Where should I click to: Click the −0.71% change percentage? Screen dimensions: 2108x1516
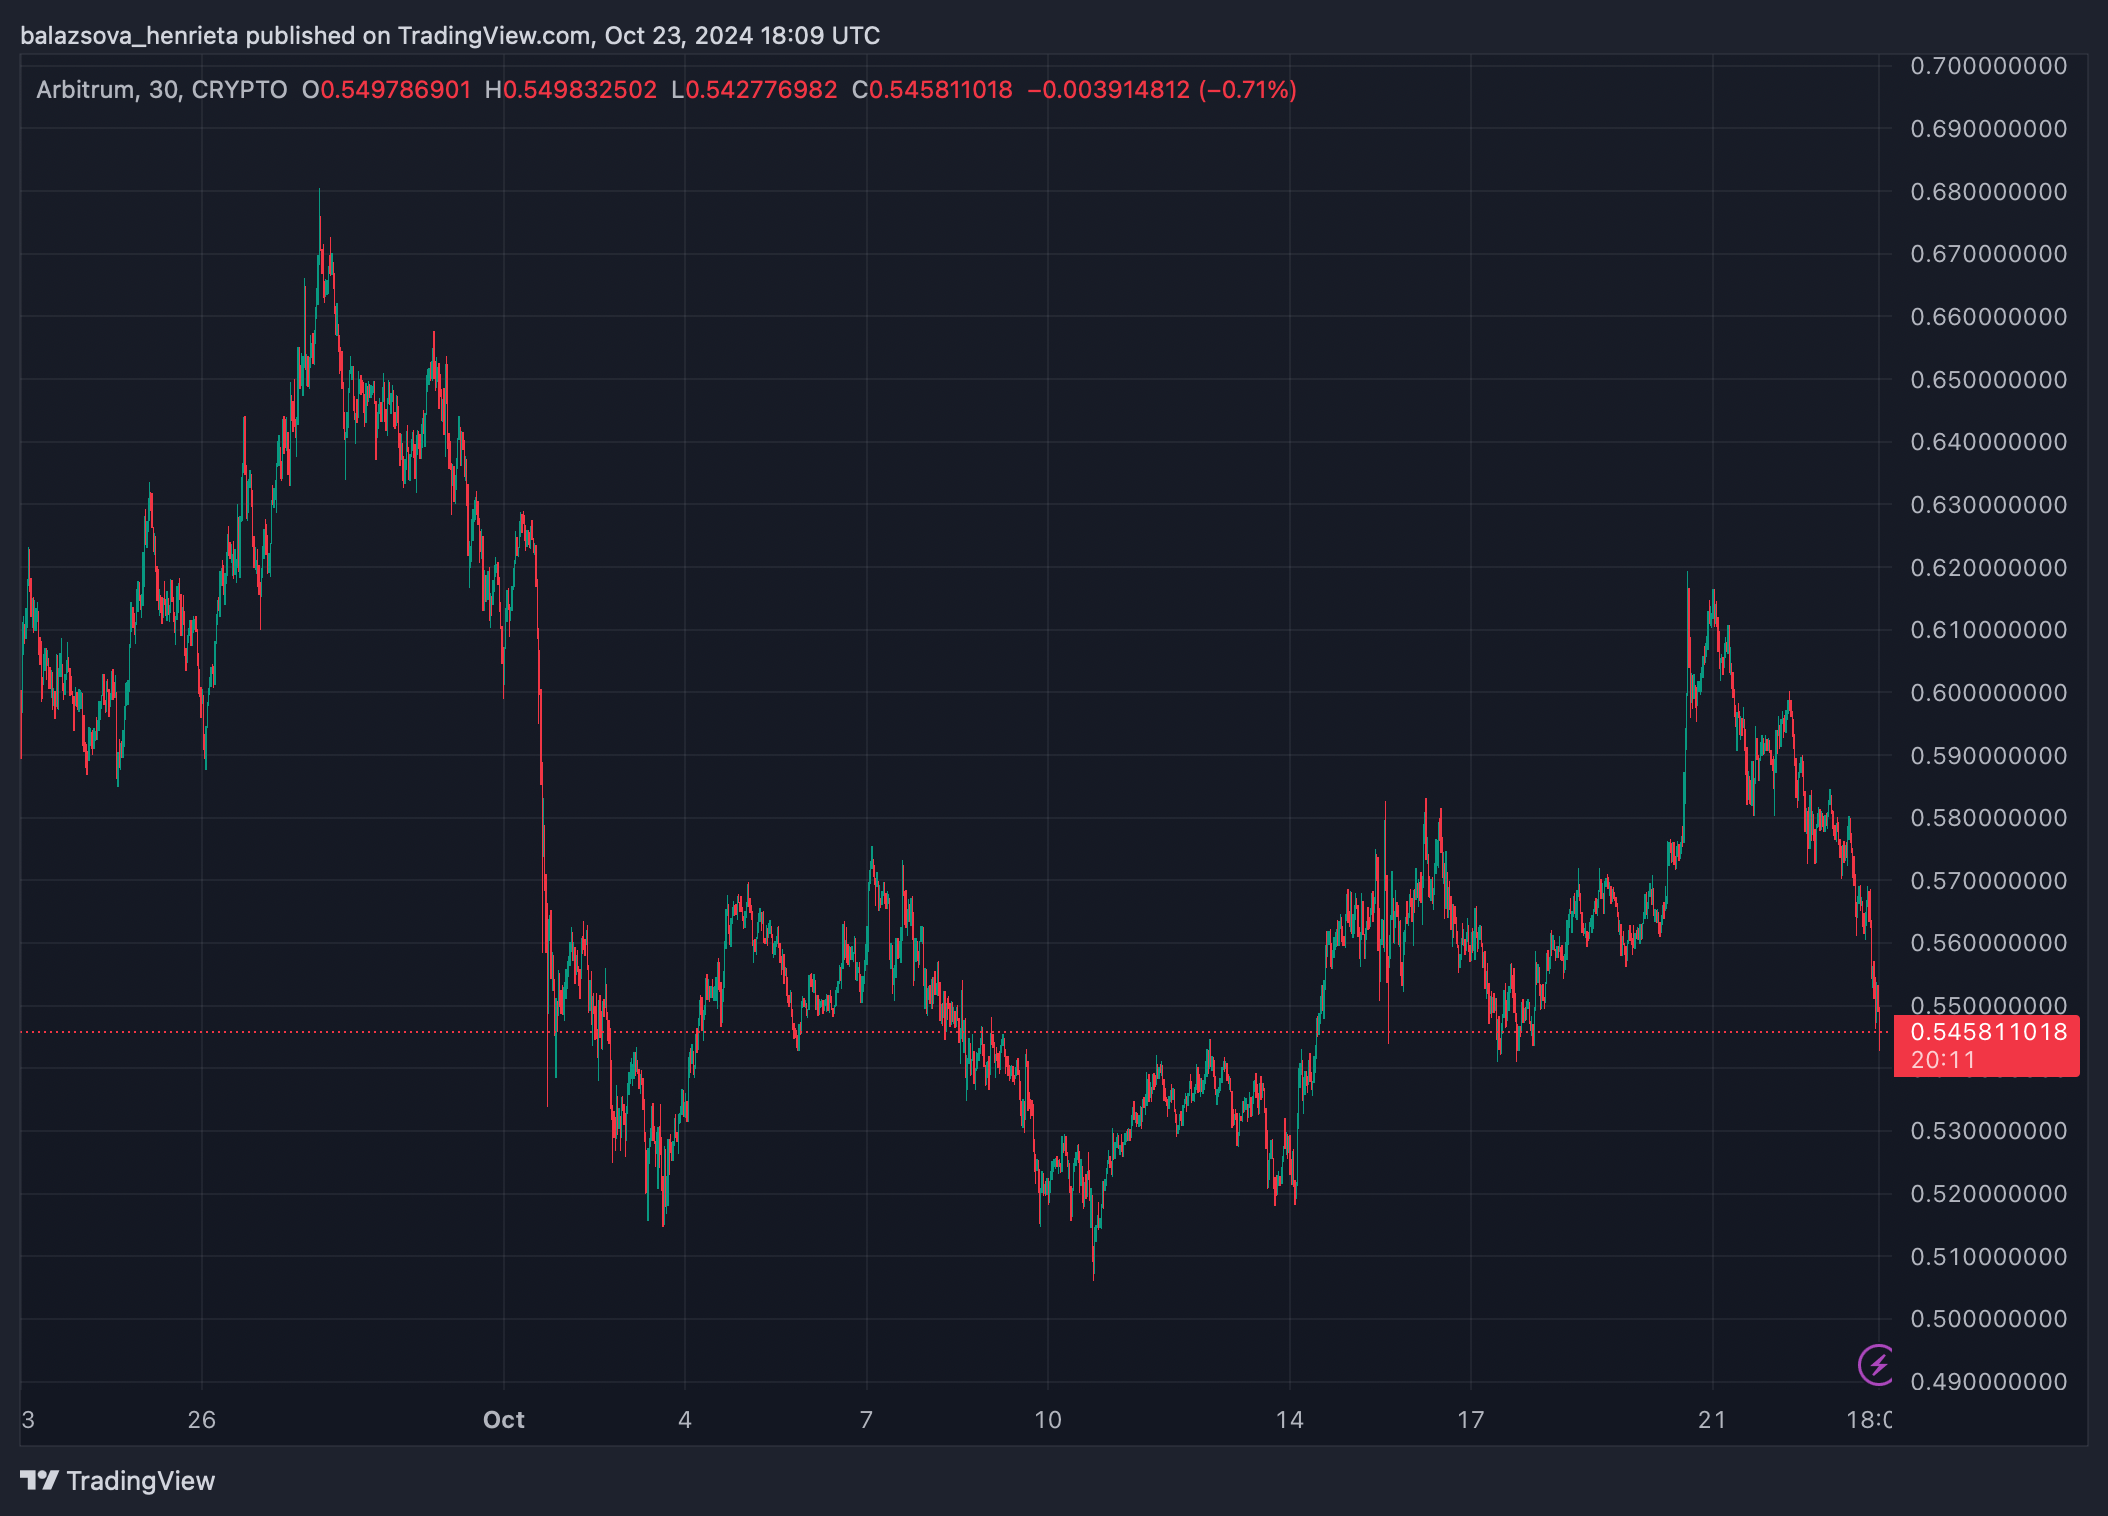(x=1247, y=90)
